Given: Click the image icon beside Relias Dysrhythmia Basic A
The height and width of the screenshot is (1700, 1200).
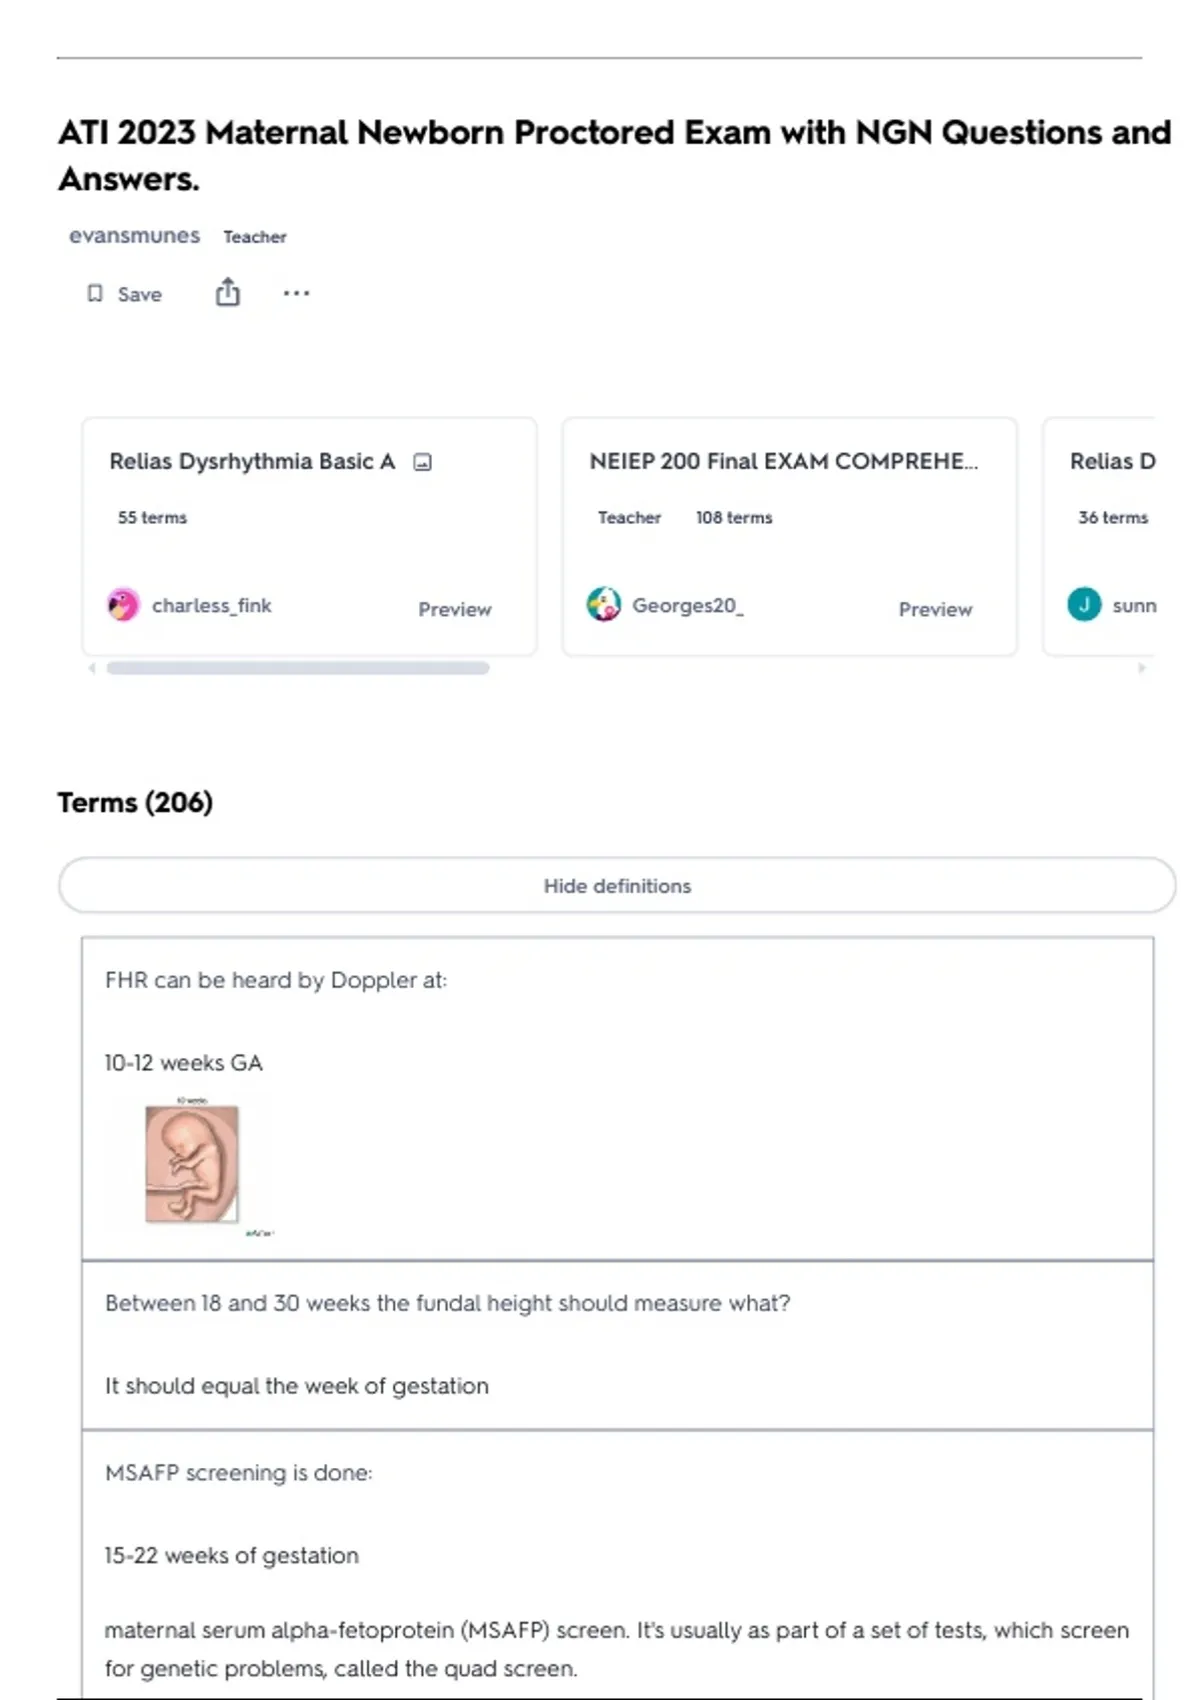Looking at the screenshot, I should point(423,462).
